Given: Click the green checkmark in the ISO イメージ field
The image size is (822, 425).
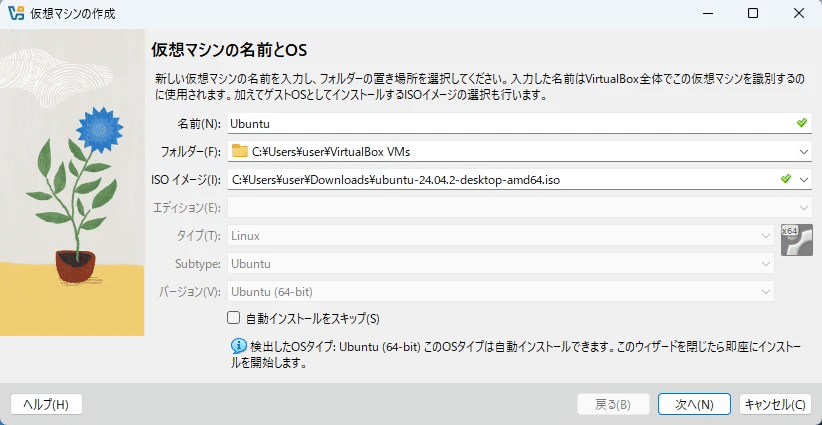Looking at the screenshot, I should [x=785, y=179].
